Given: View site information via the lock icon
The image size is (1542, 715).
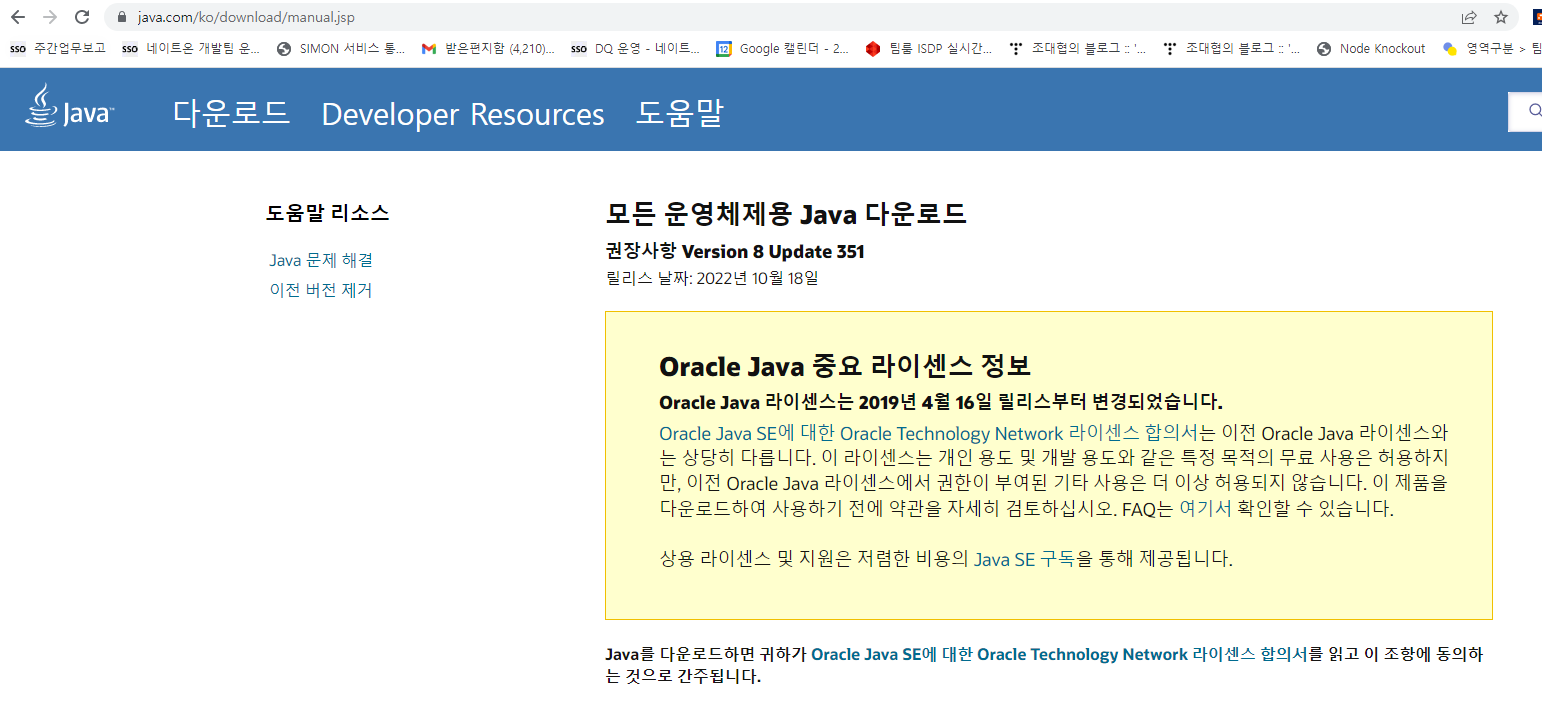Looking at the screenshot, I should pos(124,17).
